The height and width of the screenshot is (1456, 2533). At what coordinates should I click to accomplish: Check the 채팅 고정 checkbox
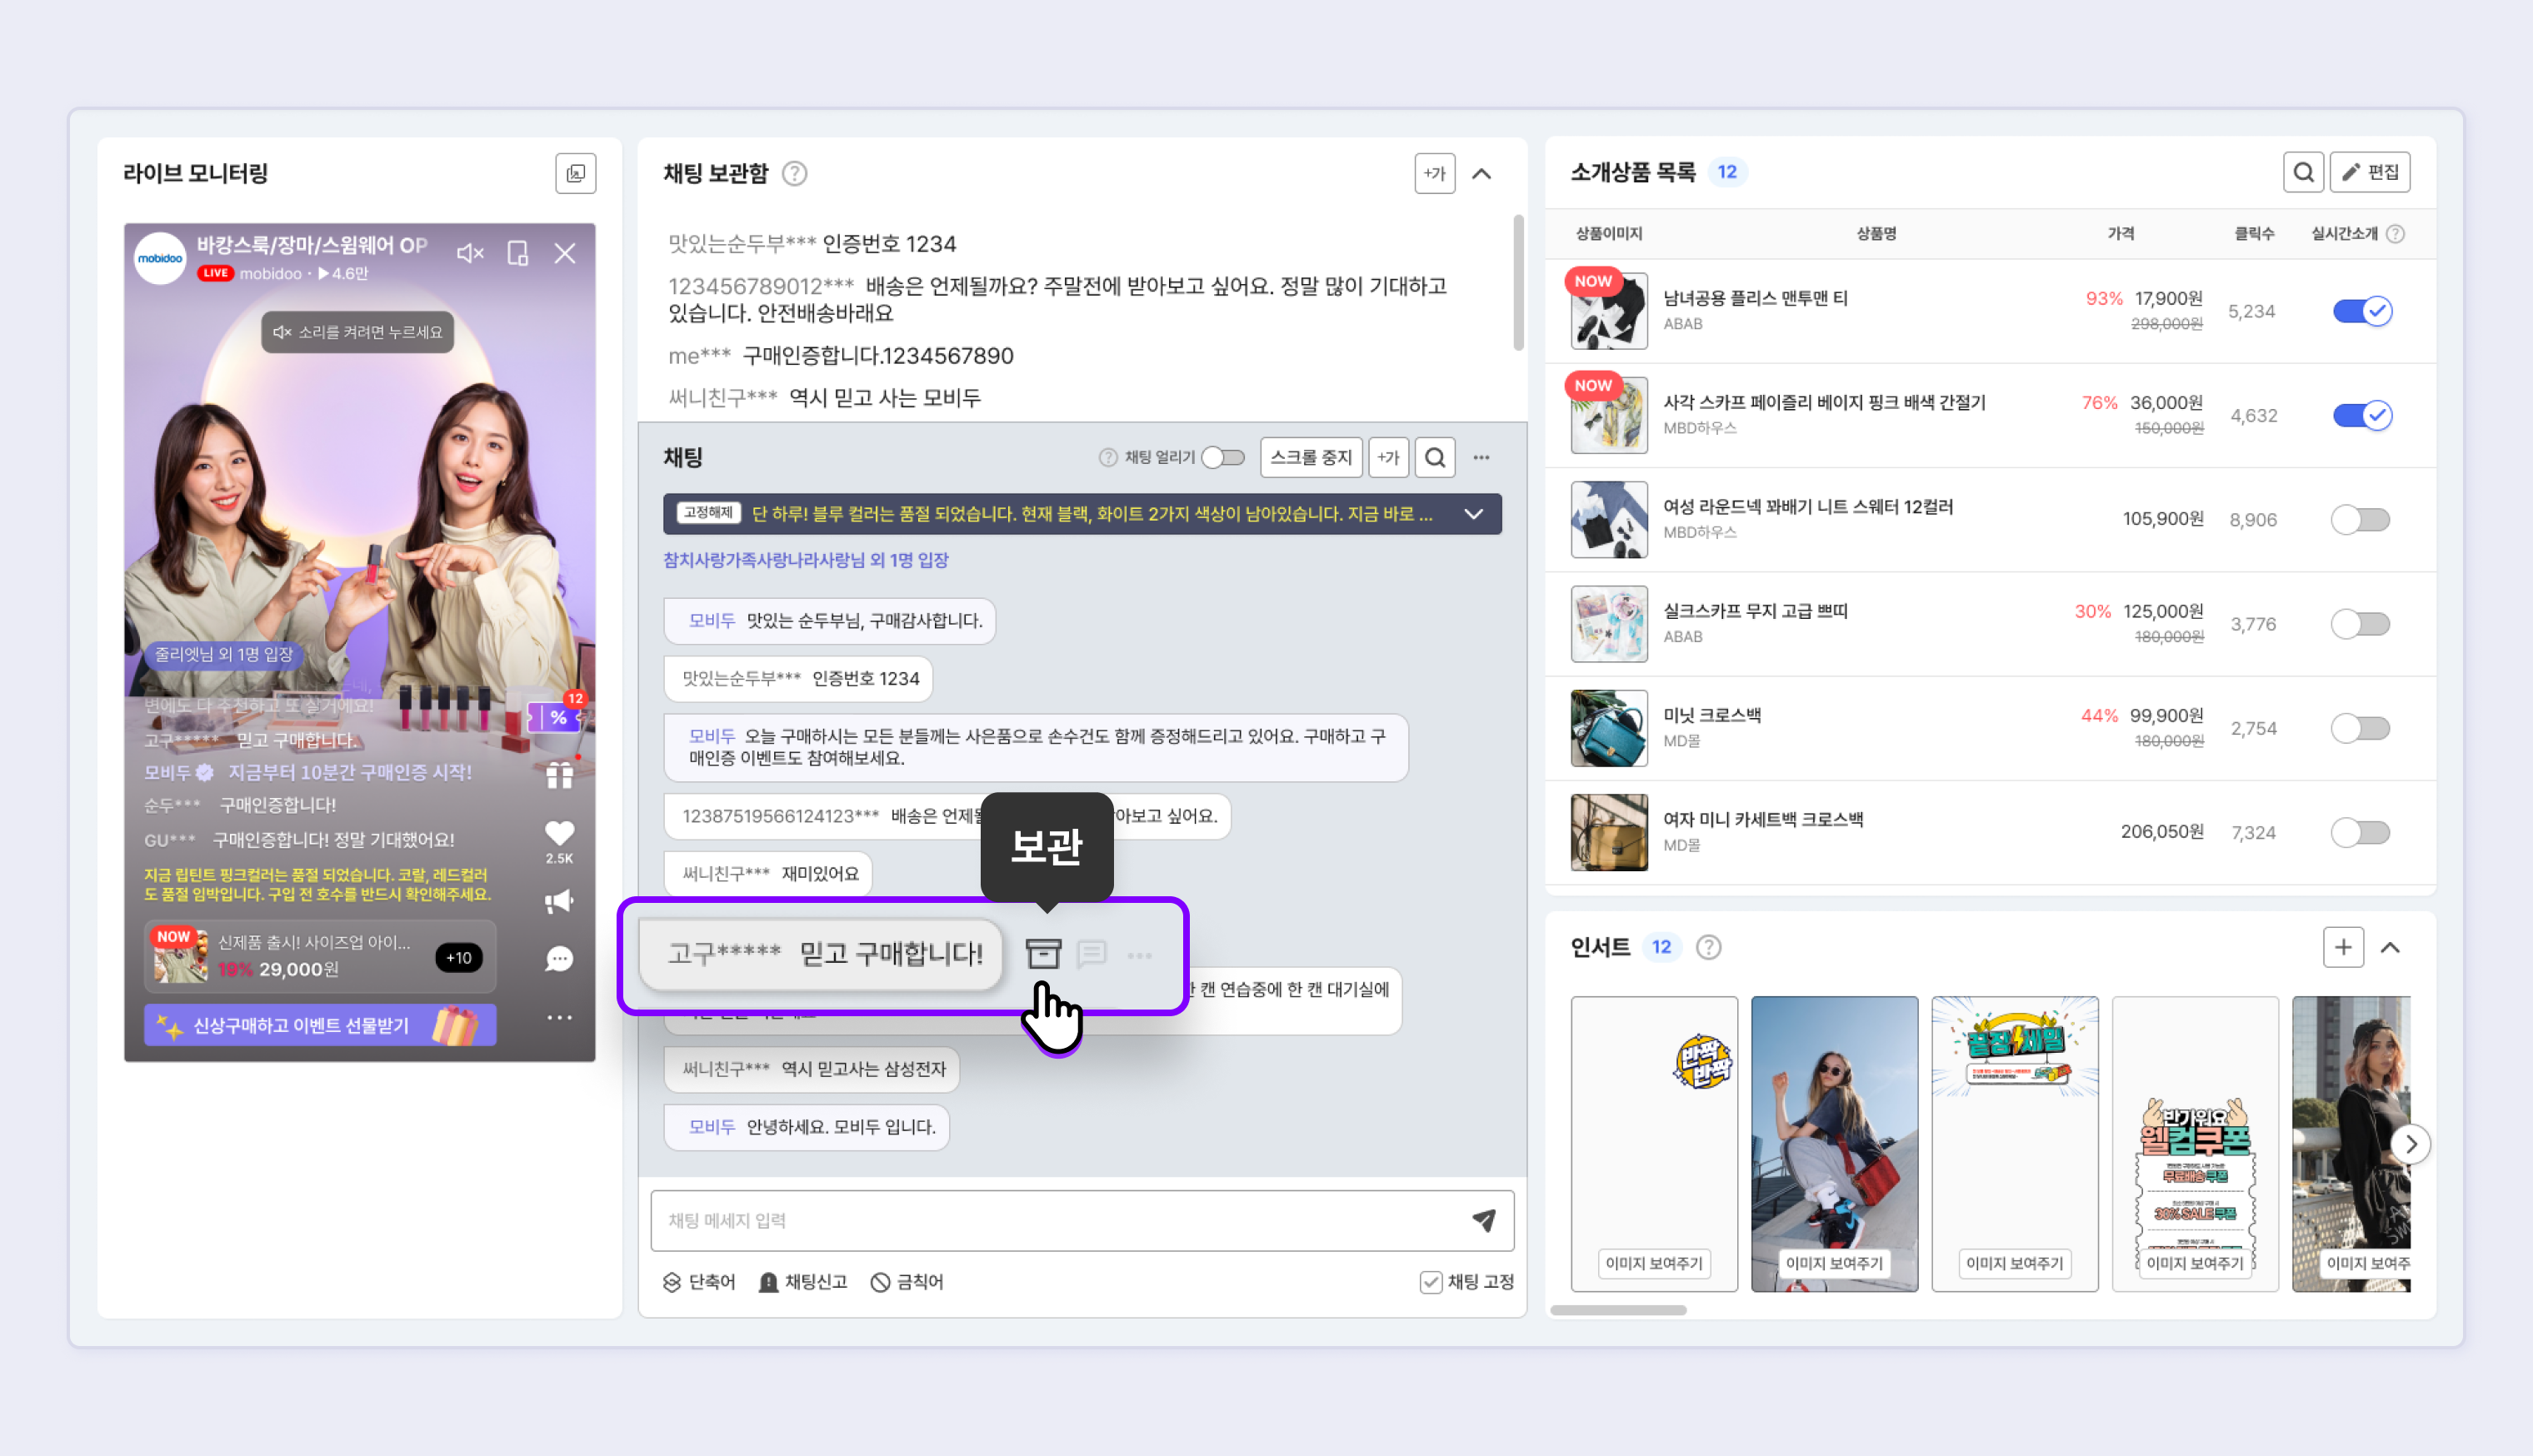click(x=1431, y=1282)
